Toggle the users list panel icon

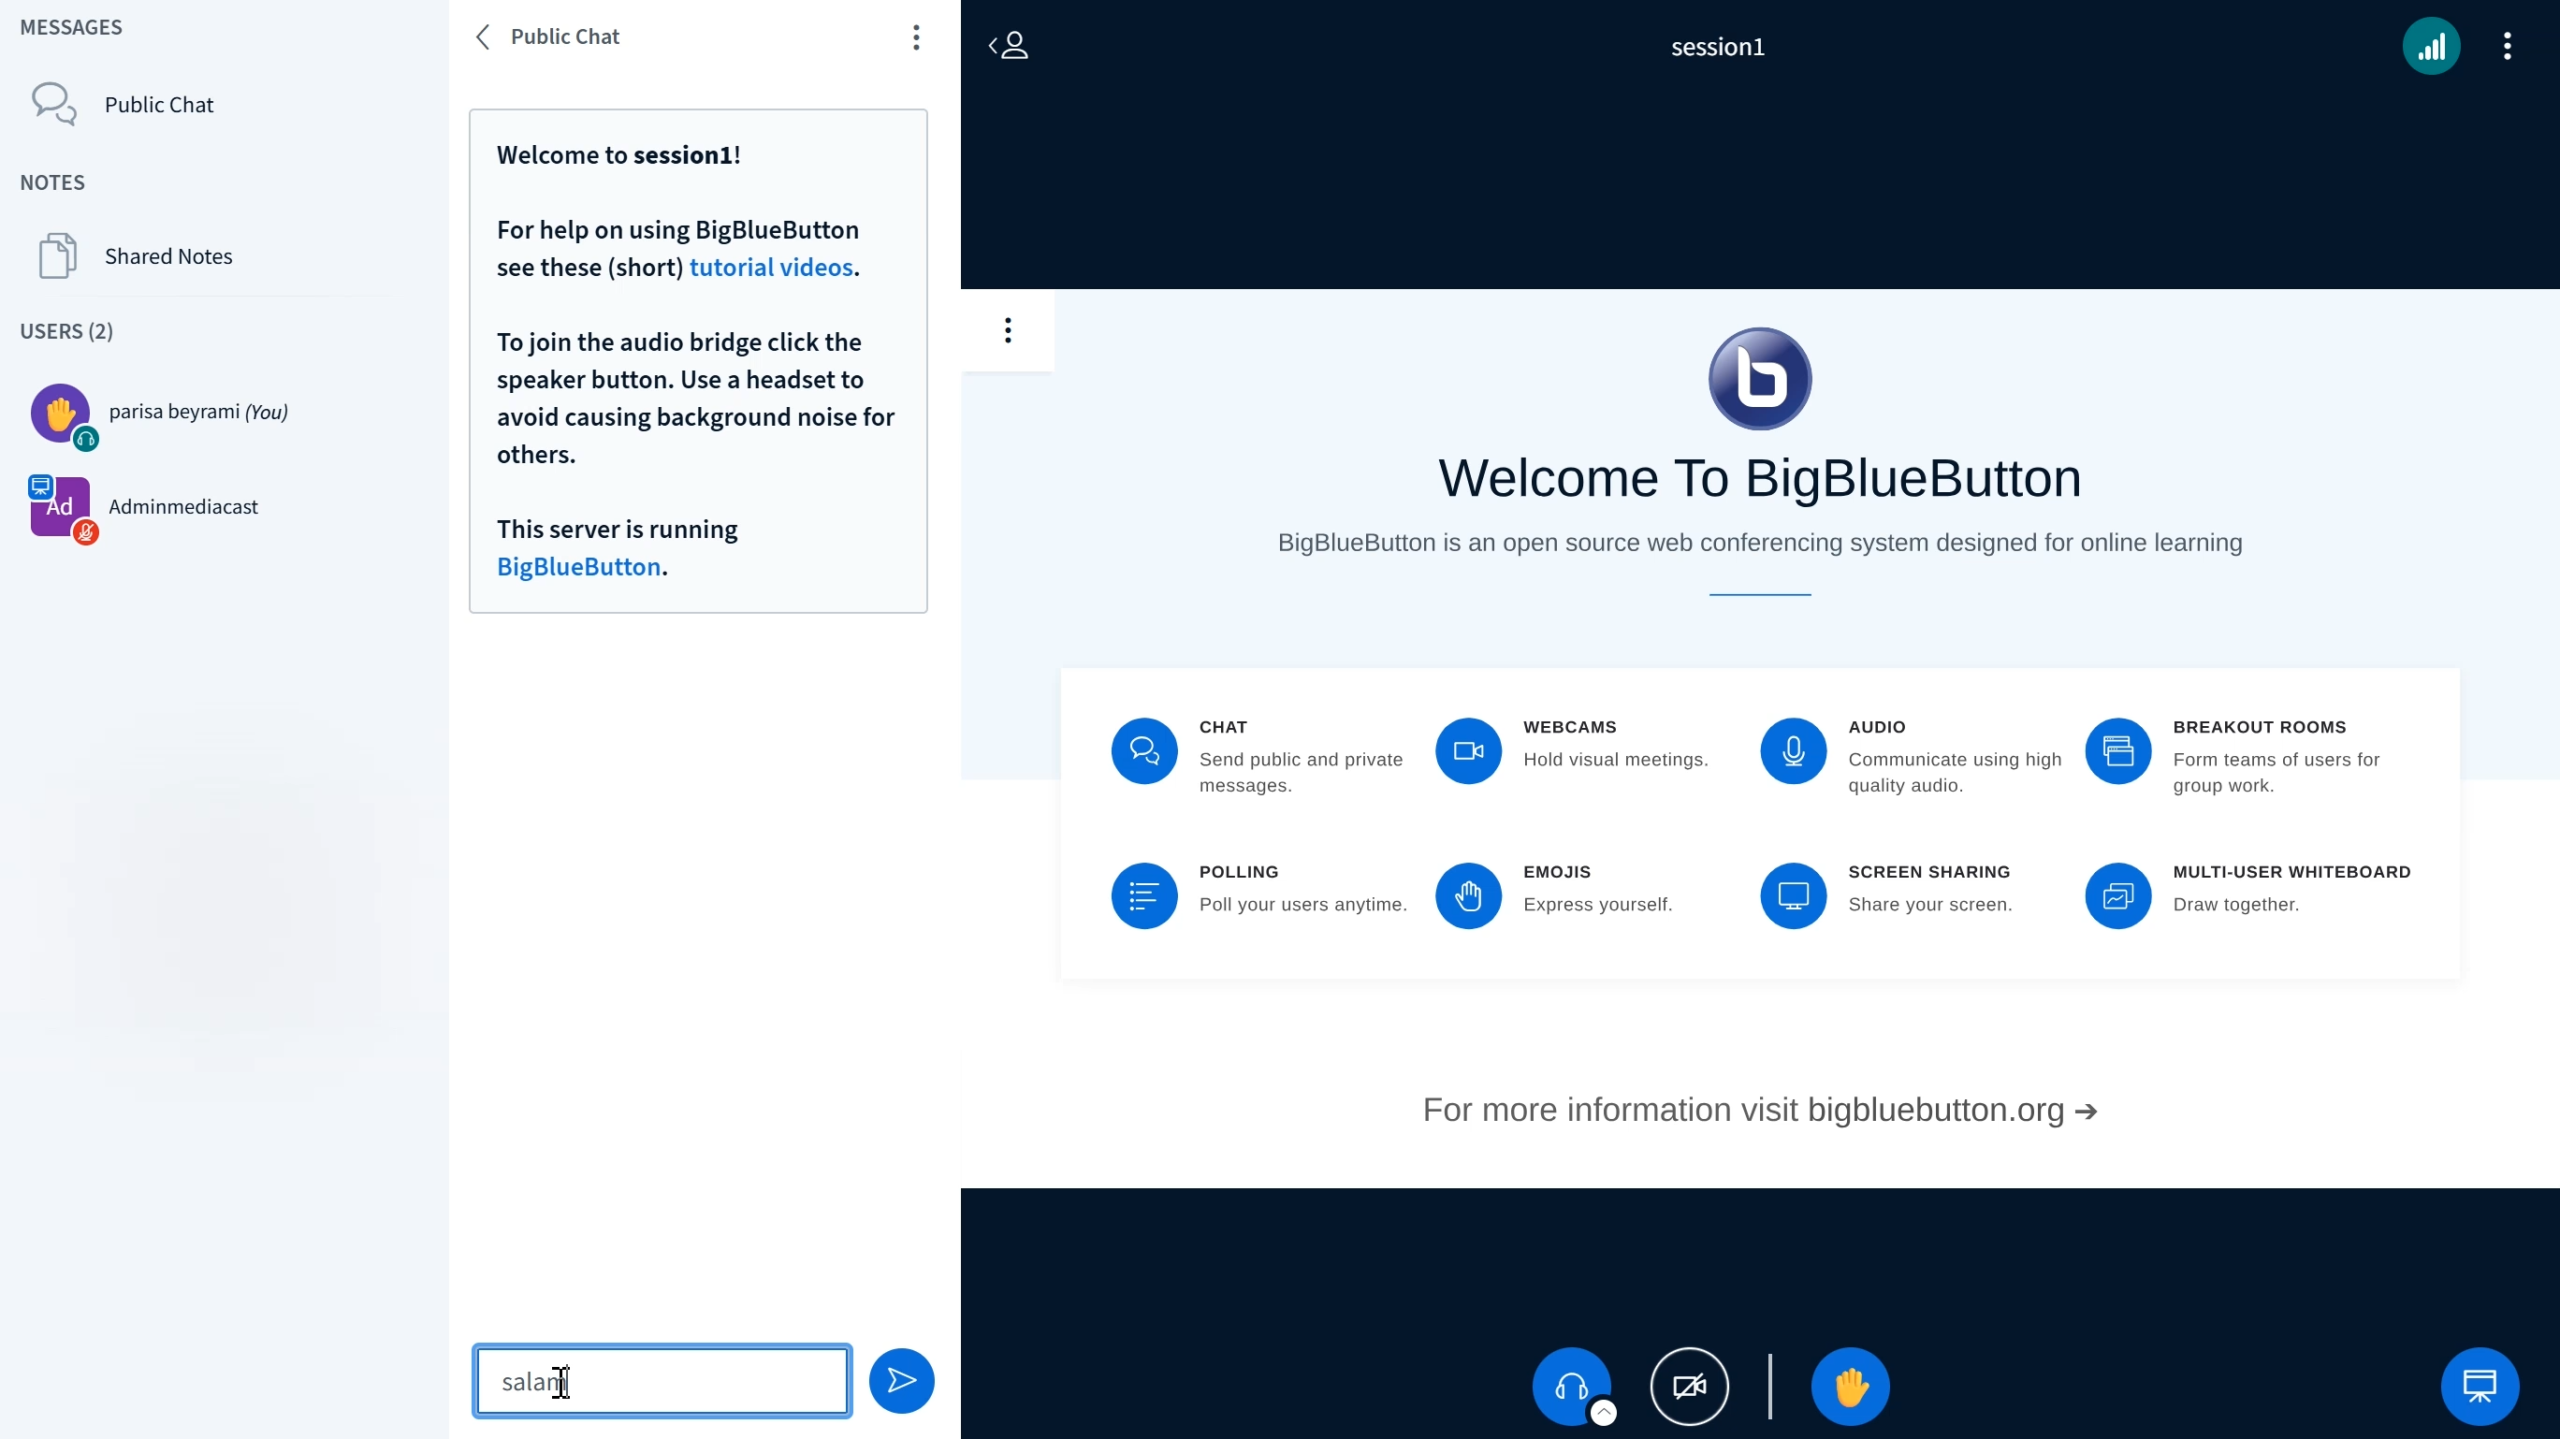(1009, 46)
